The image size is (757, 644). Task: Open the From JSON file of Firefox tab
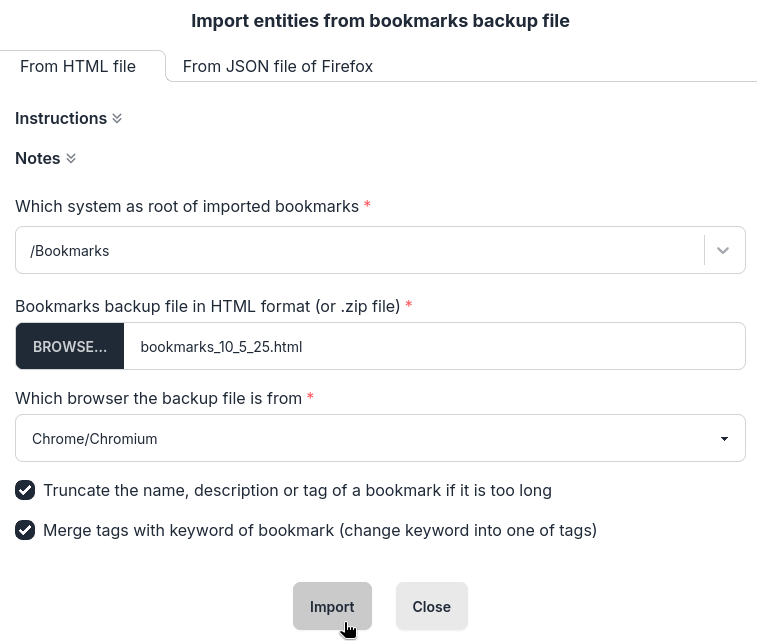pos(277,67)
